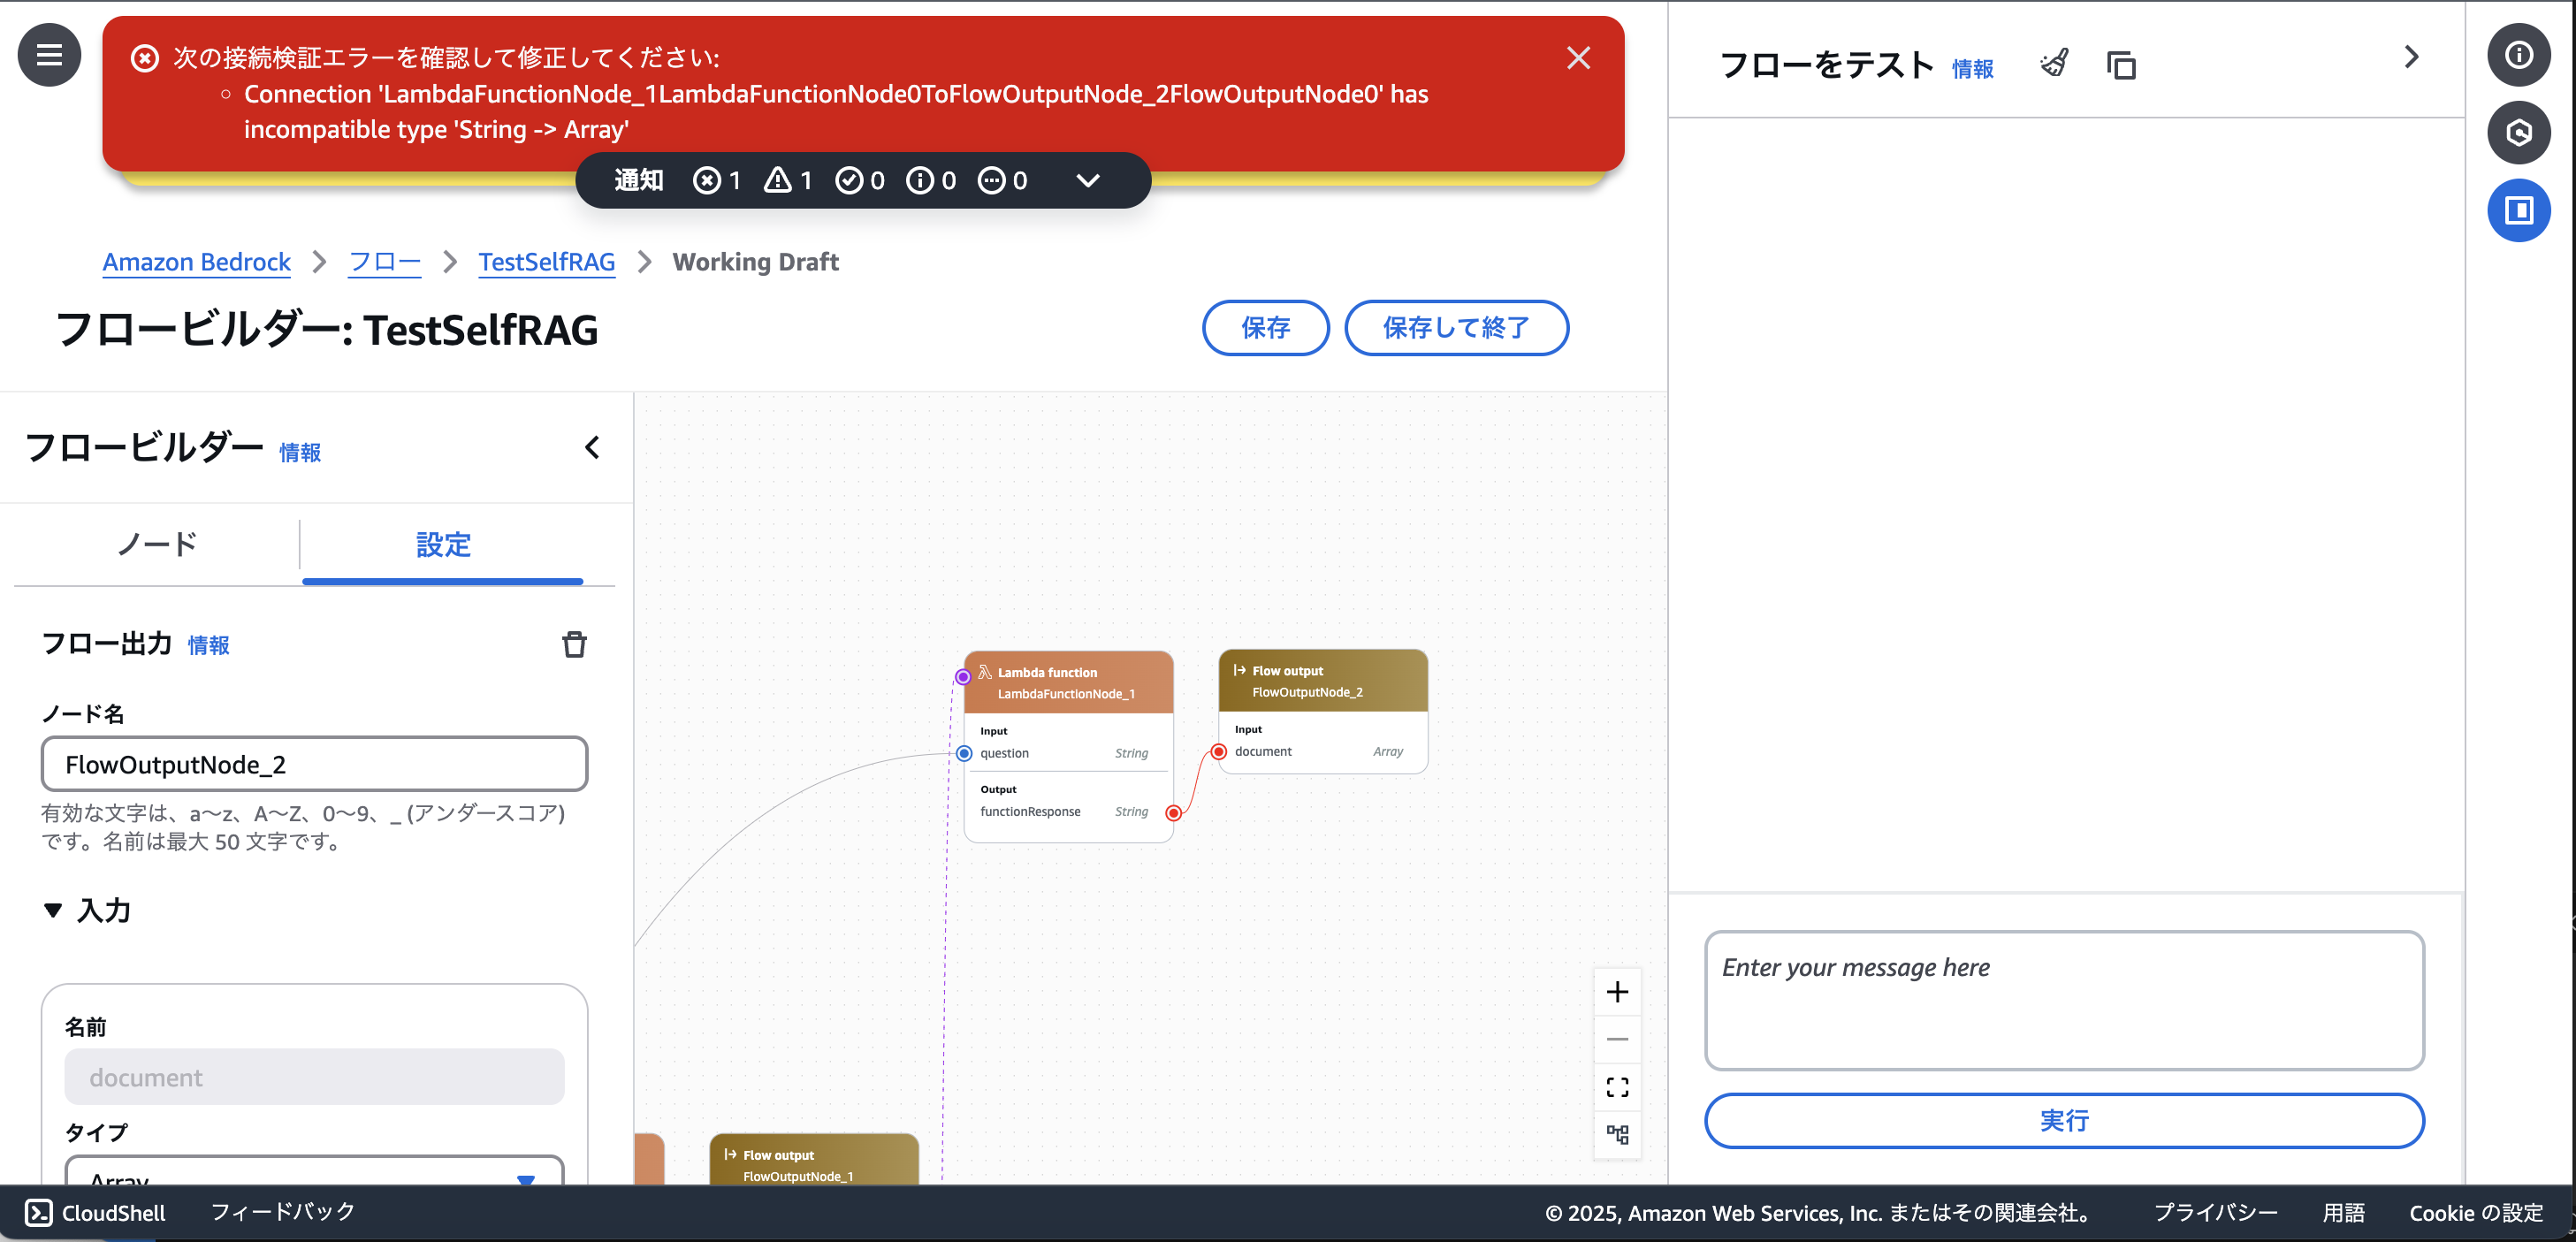Viewport: 2576px width, 1242px height.
Task: Select the blue panel icon in the sidebar
Action: [x=2520, y=210]
